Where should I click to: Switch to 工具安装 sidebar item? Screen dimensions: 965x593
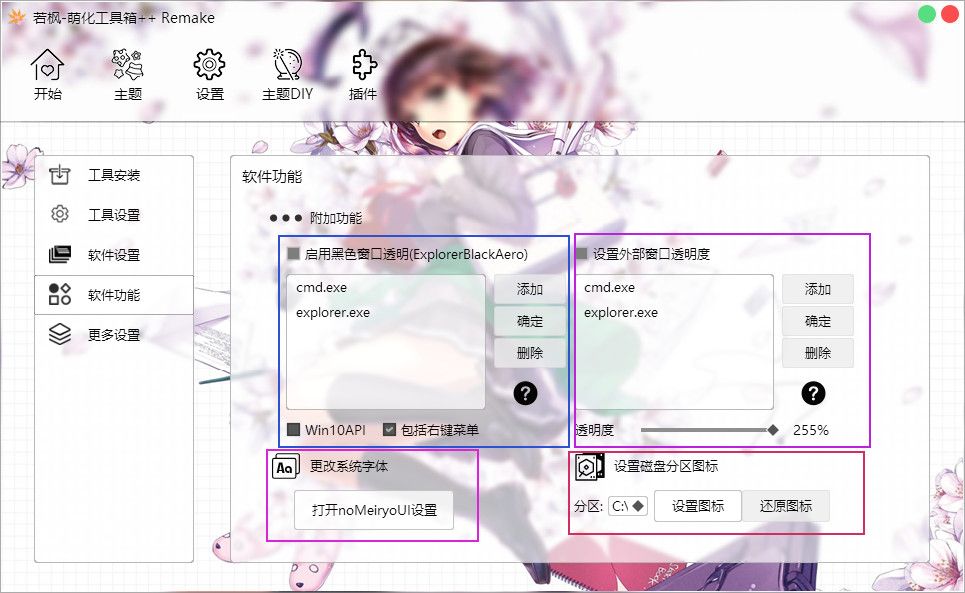114,175
